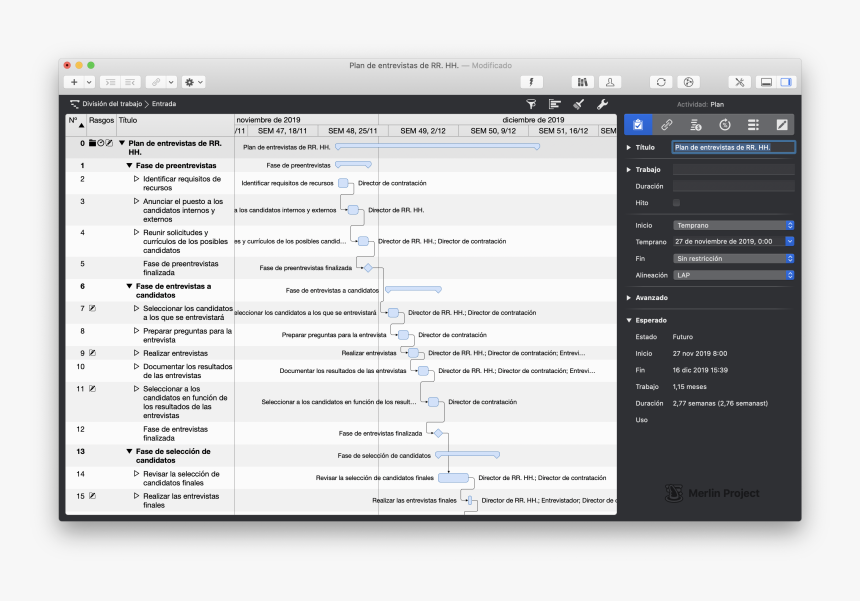Click the plus button to add an activity
The width and height of the screenshot is (860, 601).
(x=74, y=82)
